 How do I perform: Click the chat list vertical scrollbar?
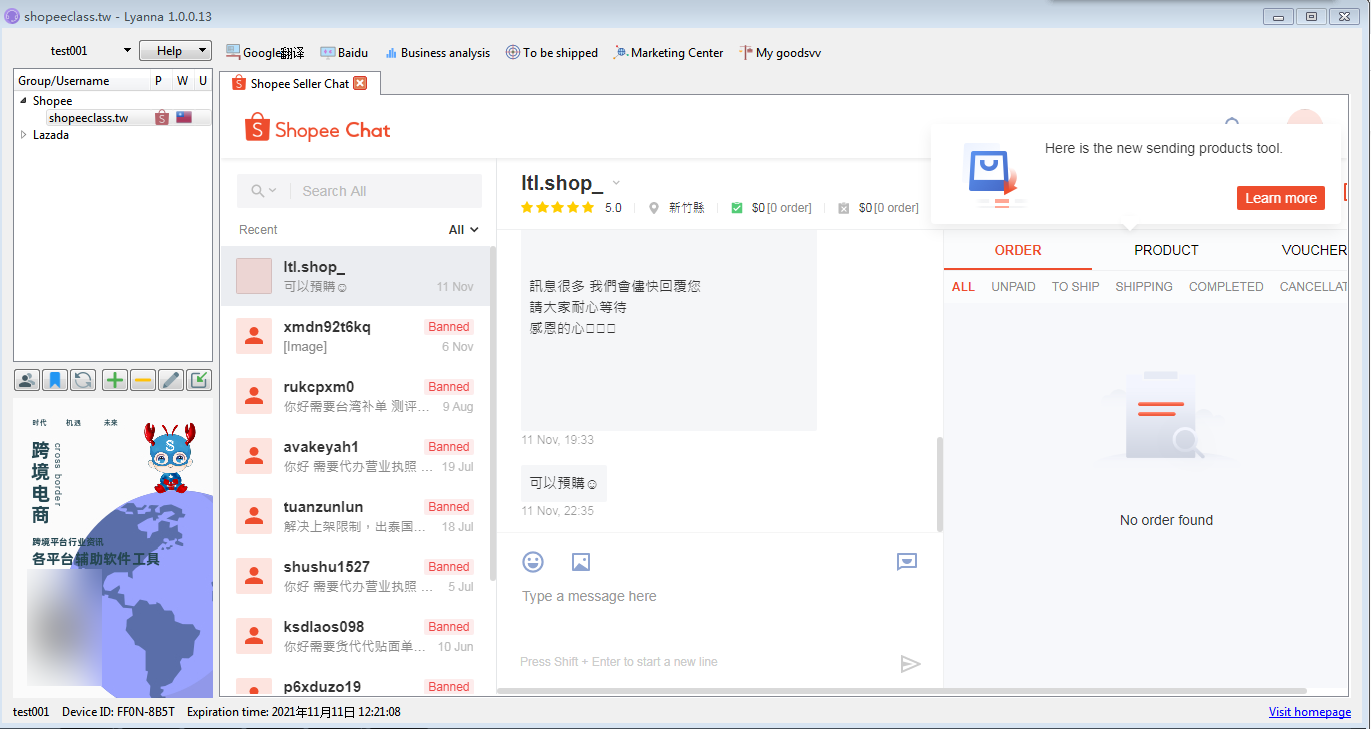coord(493,413)
